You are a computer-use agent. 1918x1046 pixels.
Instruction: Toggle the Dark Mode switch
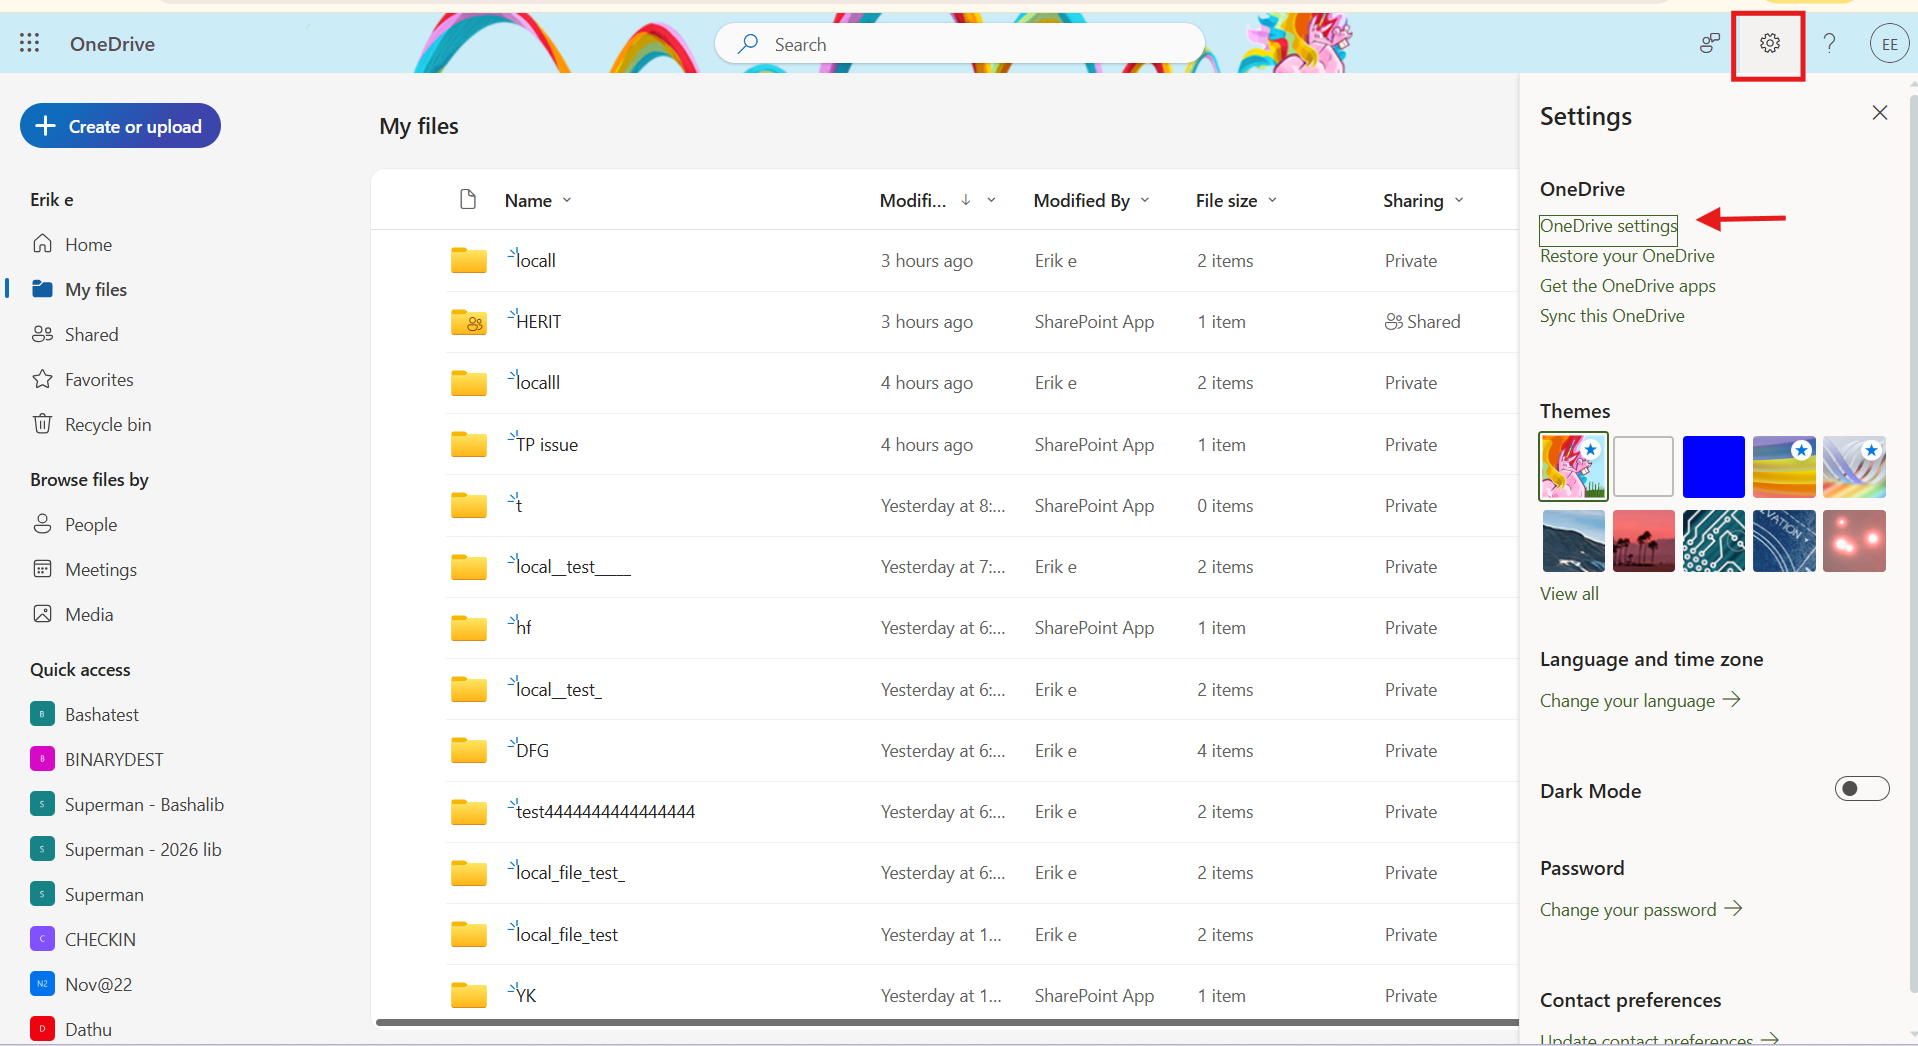(x=1862, y=789)
